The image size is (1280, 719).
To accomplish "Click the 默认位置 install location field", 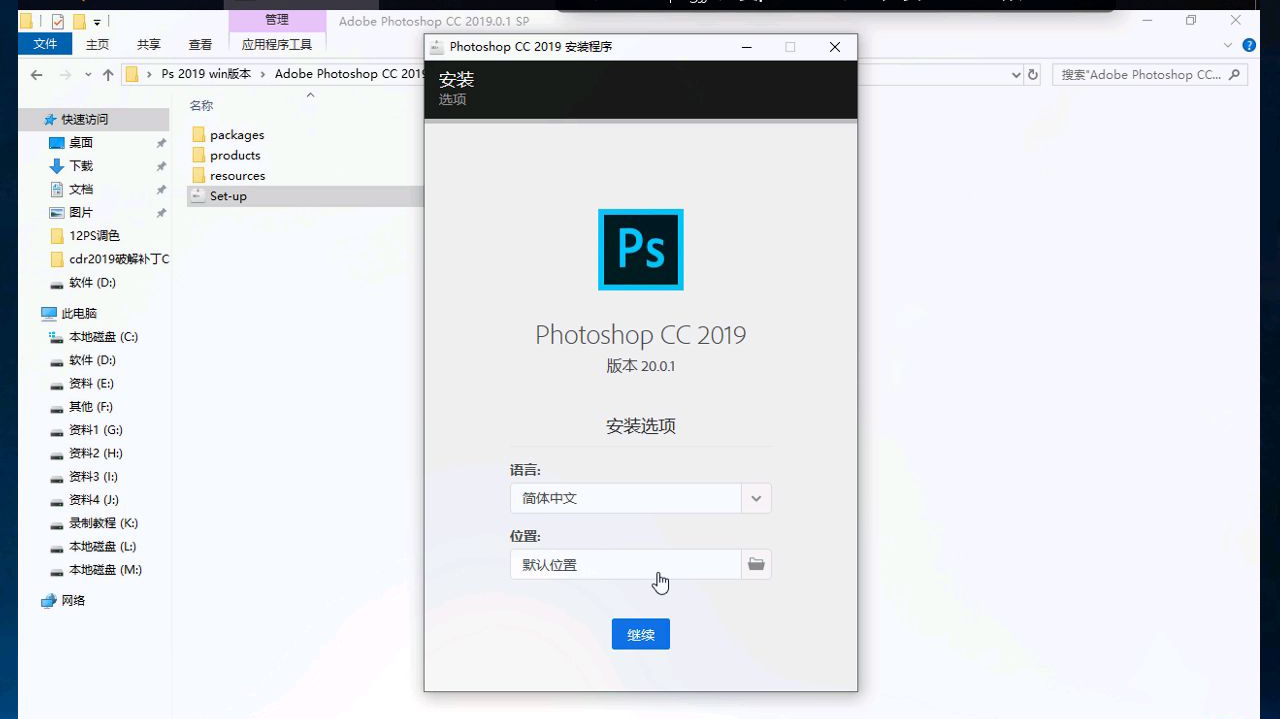I will pos(626,564).
